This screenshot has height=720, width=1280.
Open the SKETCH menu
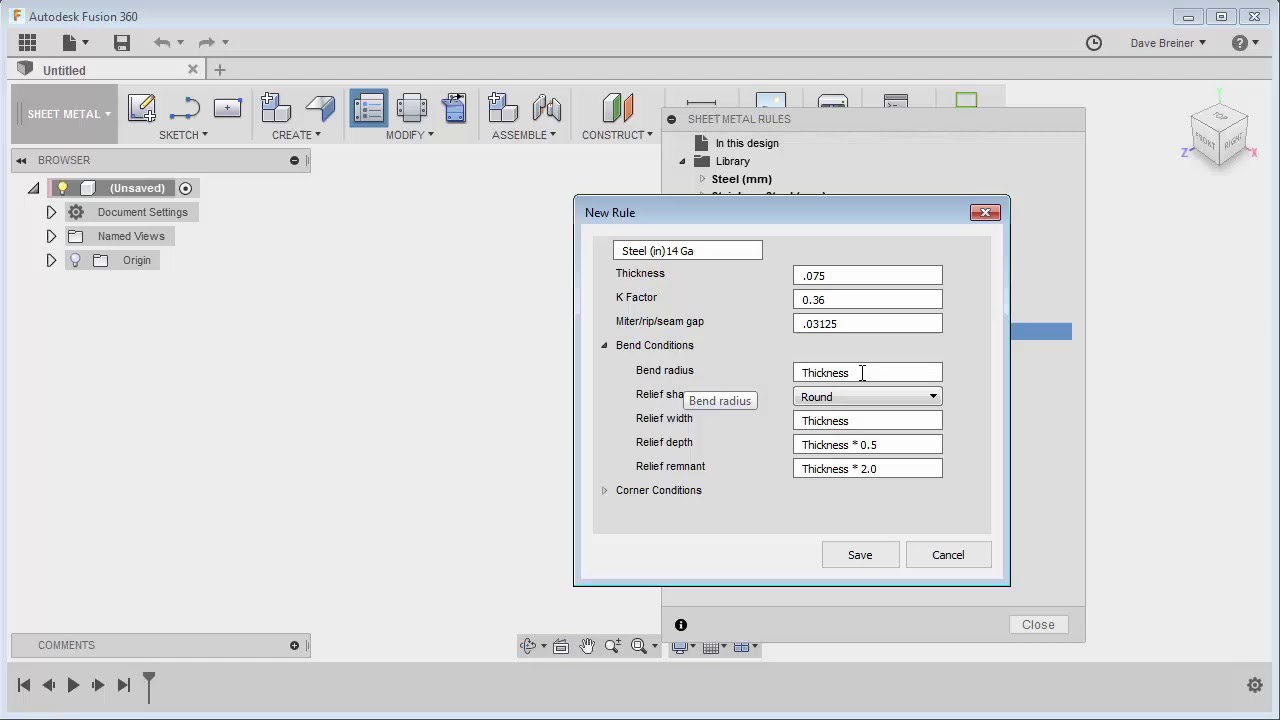(x=183, y=135)
